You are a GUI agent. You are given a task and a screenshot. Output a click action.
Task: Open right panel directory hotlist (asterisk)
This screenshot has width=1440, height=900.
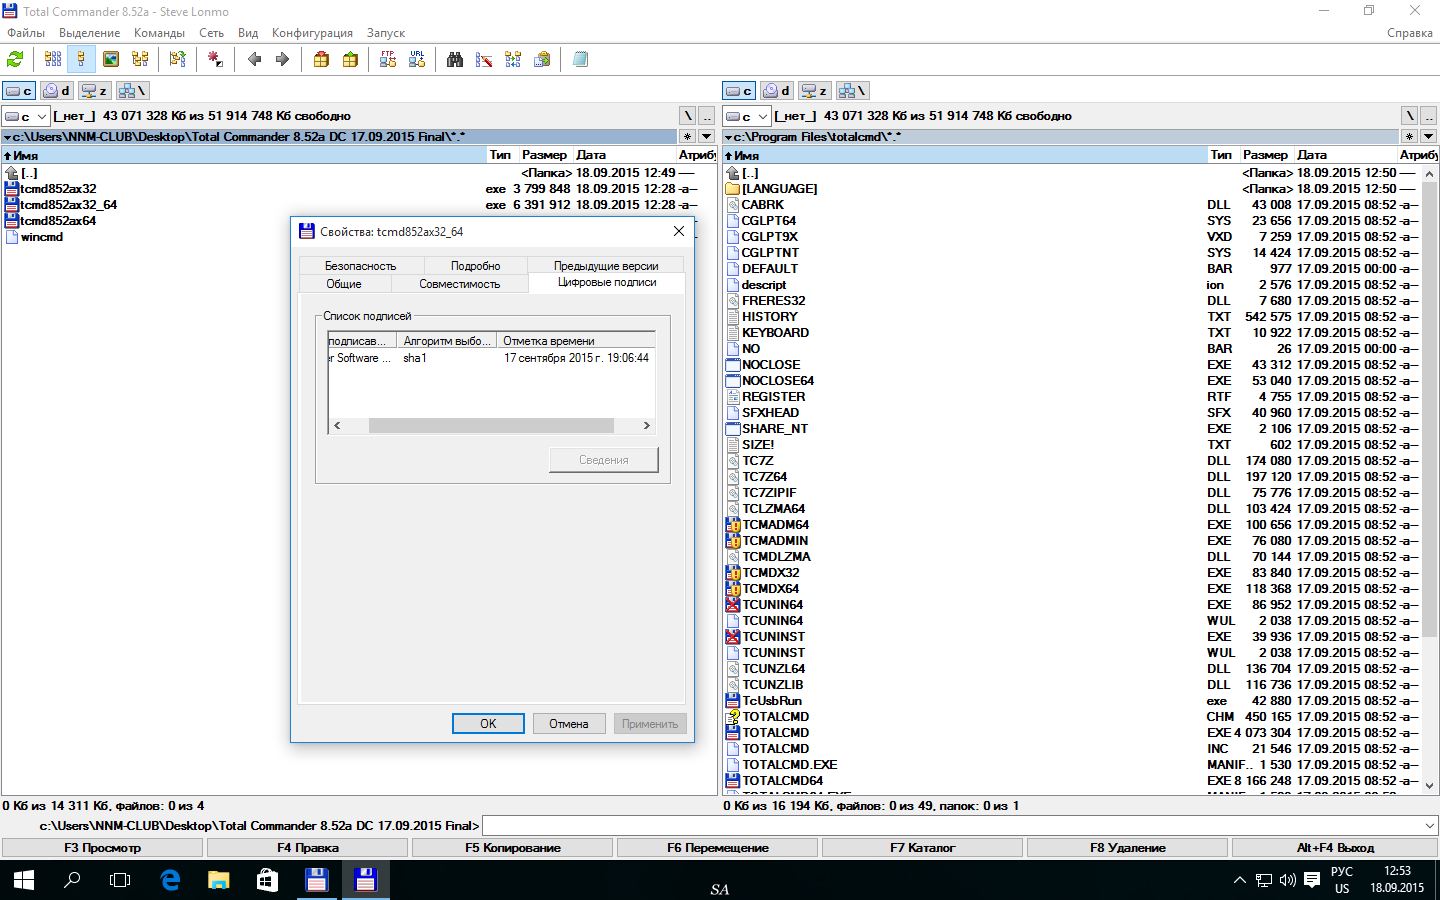pos(1408,137)
